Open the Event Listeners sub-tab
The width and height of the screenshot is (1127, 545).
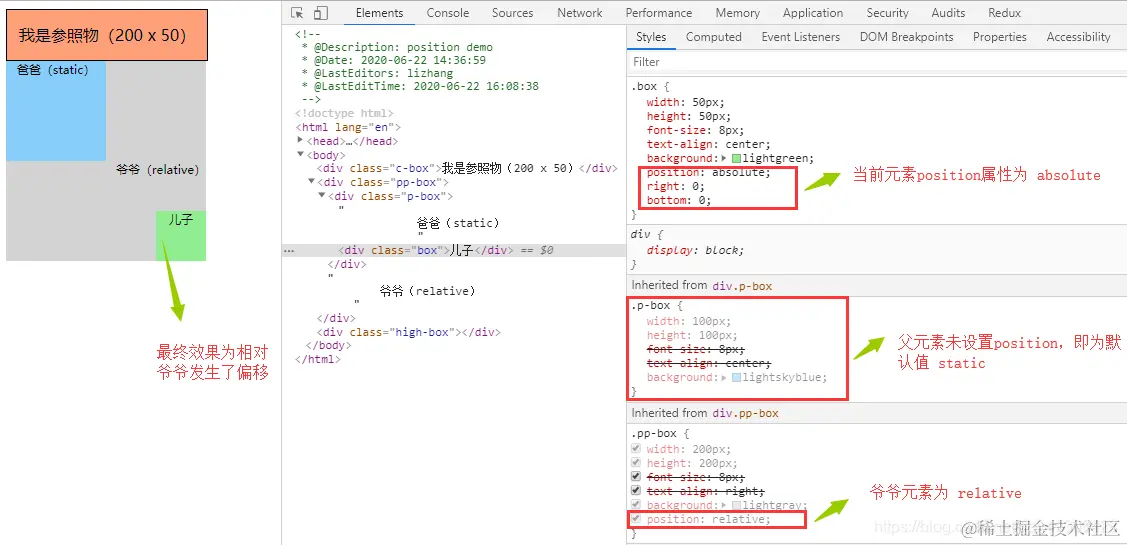801,37
